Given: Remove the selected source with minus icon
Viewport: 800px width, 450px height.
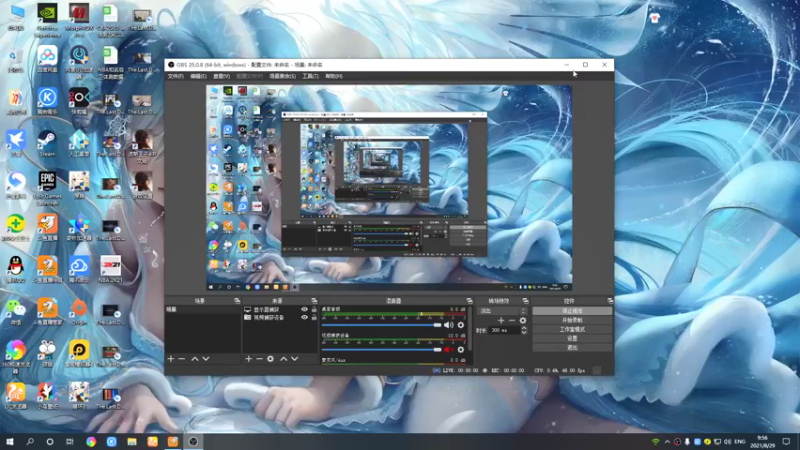Looking at the screenshot, I should pyautogui.click(x=259, y=359).
